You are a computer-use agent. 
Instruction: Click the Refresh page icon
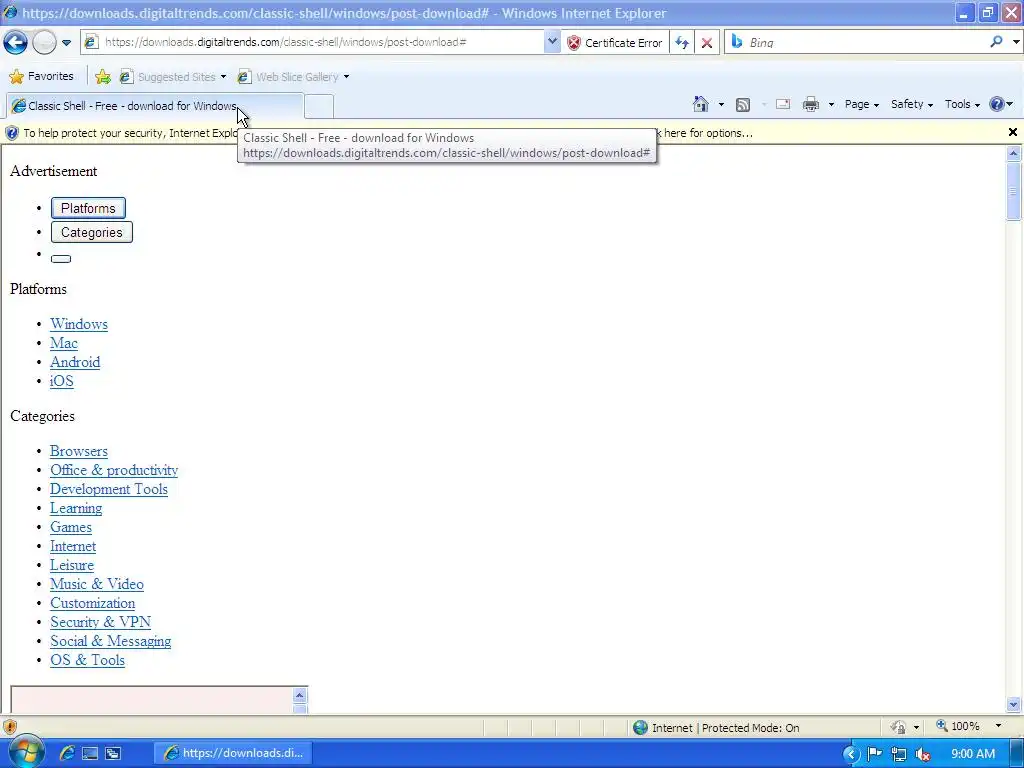[682, 42]
